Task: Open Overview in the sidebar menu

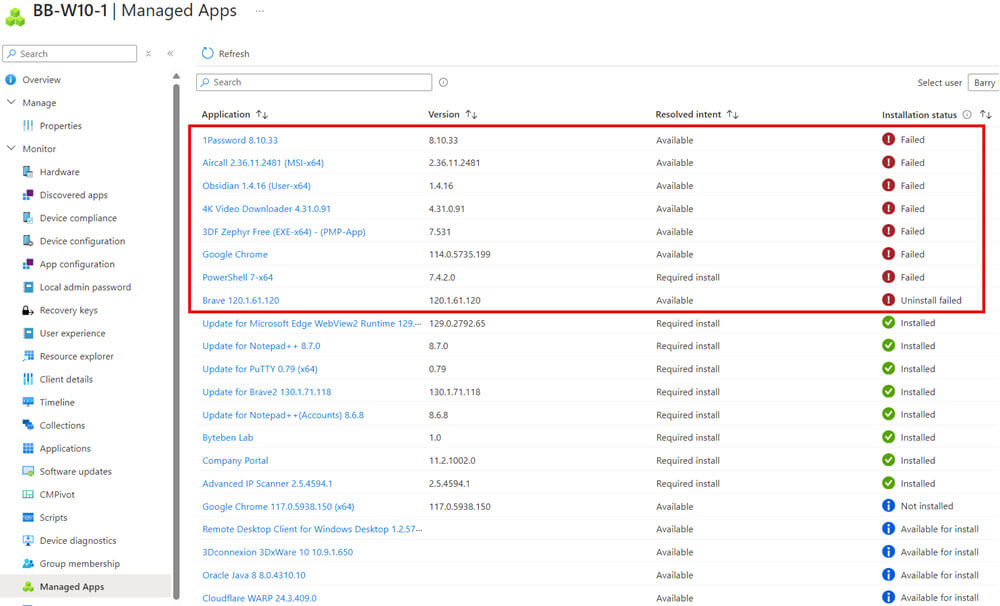Action: pos(41,80)
